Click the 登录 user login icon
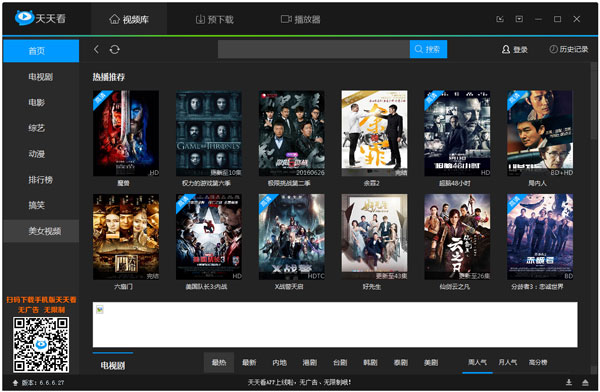This screenshot has height=392, width=600. click(x=506, y=49)
